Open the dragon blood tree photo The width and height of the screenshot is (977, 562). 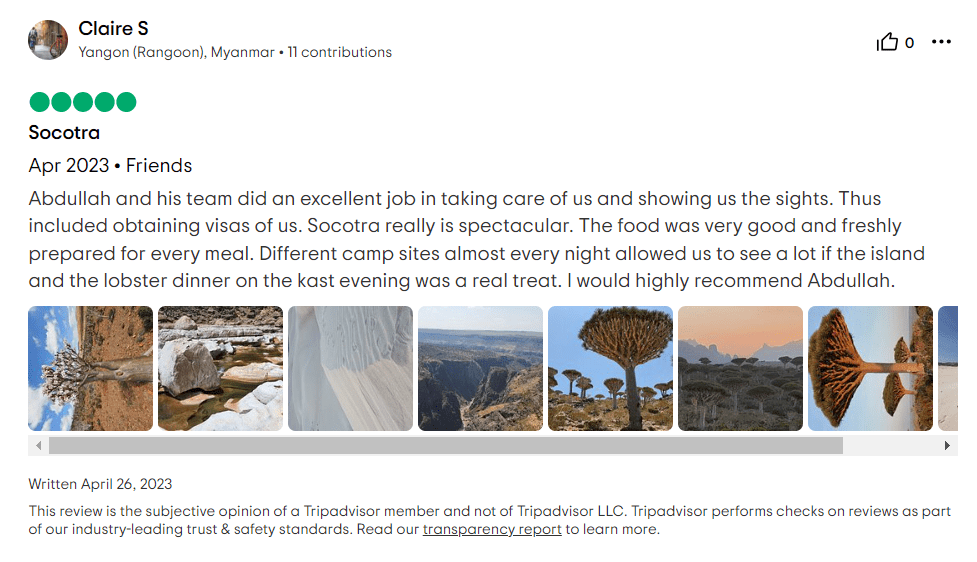pyautogui.click(x=610, y=368)
